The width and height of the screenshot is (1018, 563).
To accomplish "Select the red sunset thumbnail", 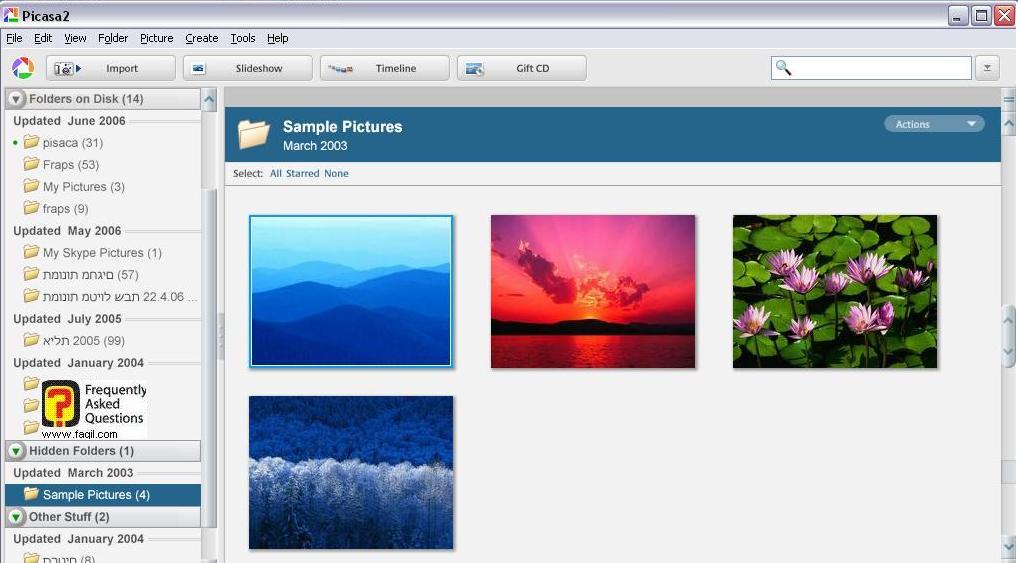I will 592,291.
